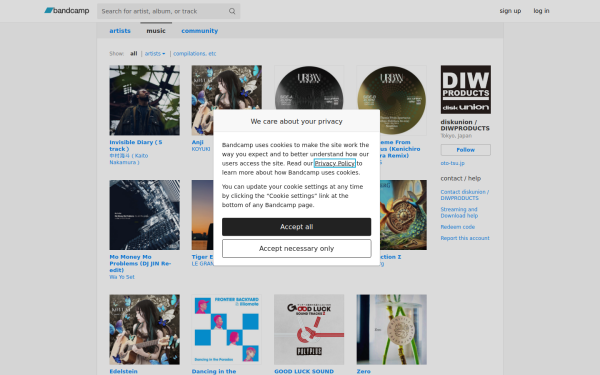Open the Report this account link

click(465, 238)
